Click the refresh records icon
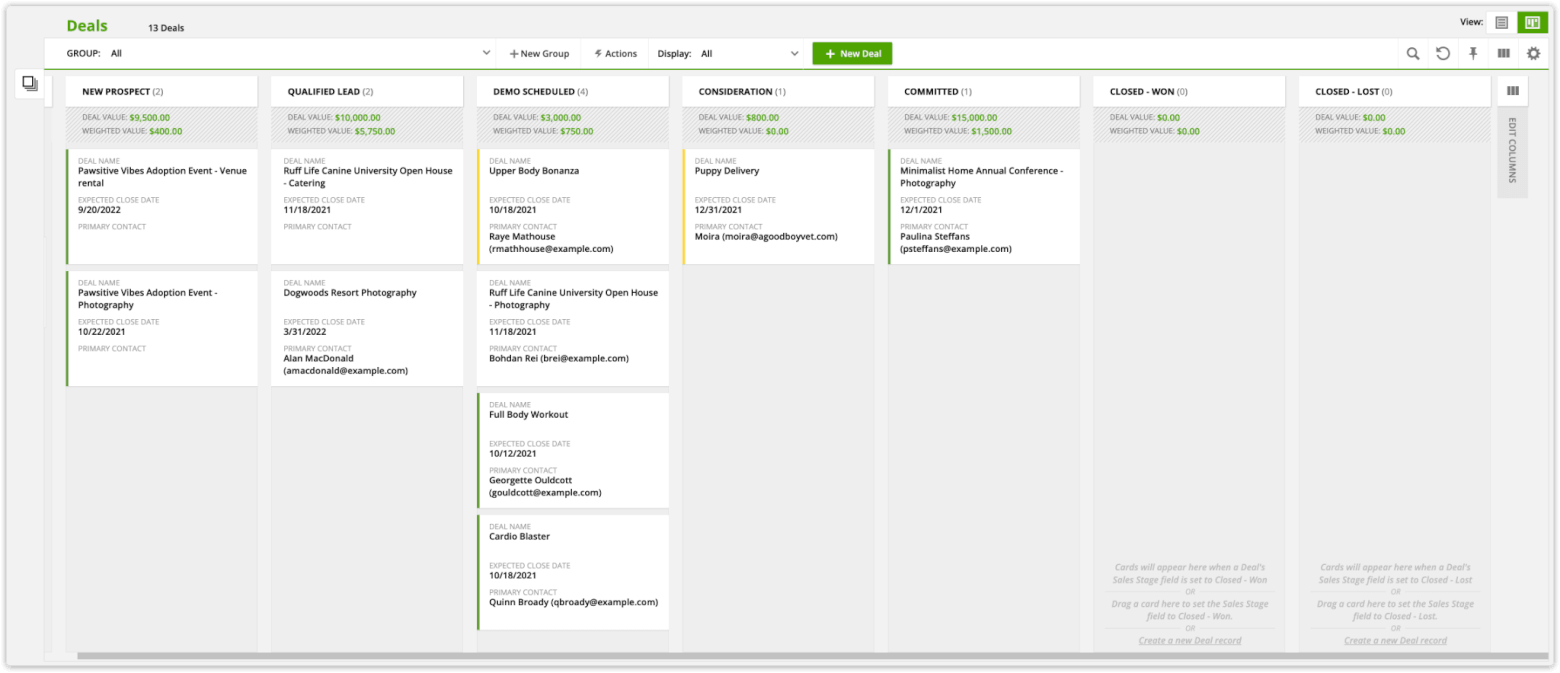Viewport: 1560px width, 673px height. coord(1443,53)
